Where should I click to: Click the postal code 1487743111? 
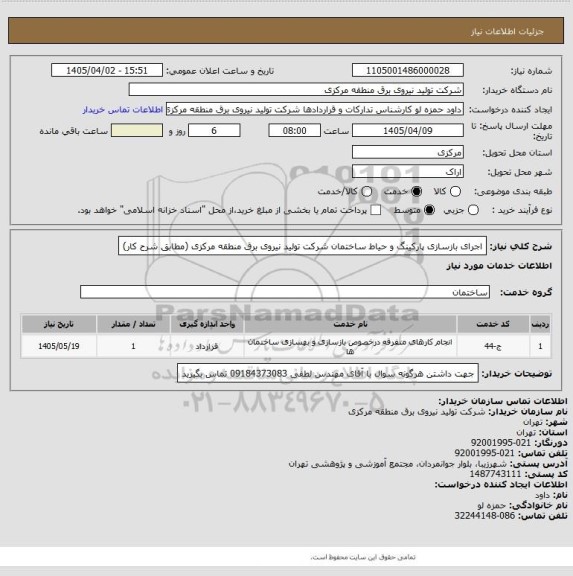(495, 474)
